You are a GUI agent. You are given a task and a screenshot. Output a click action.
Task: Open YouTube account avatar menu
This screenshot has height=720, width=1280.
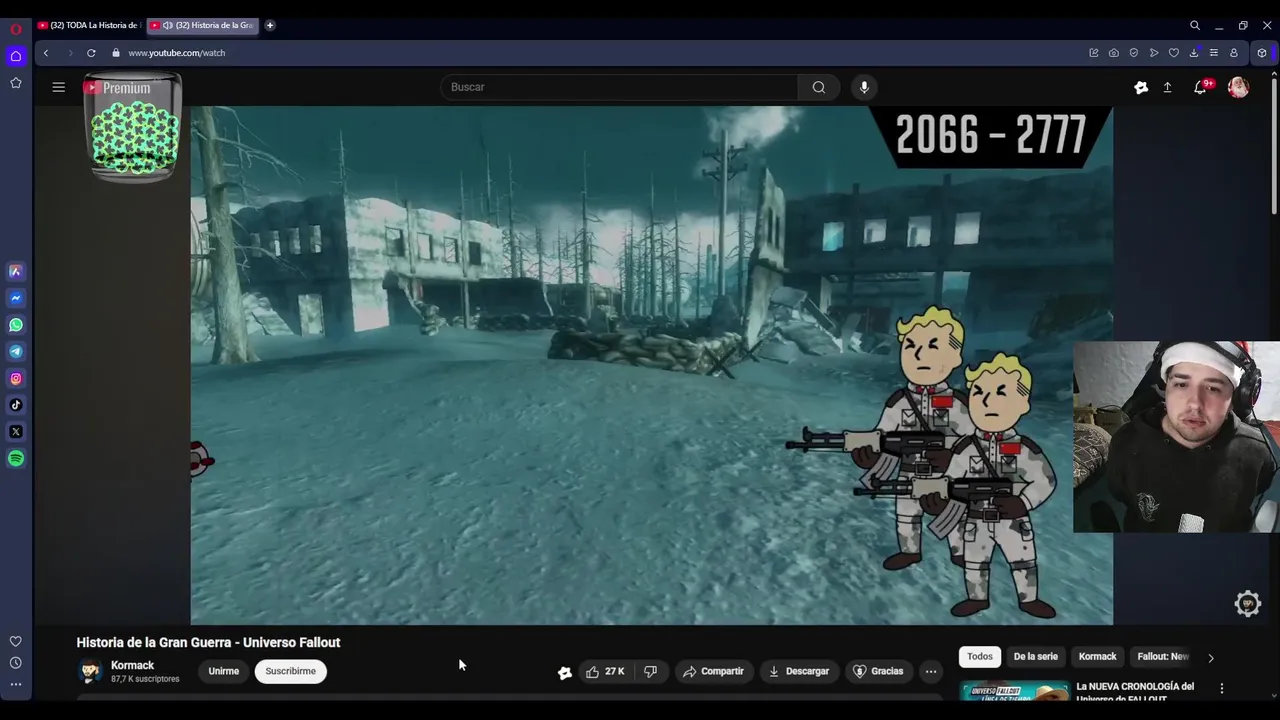(x=1238, y=88)
